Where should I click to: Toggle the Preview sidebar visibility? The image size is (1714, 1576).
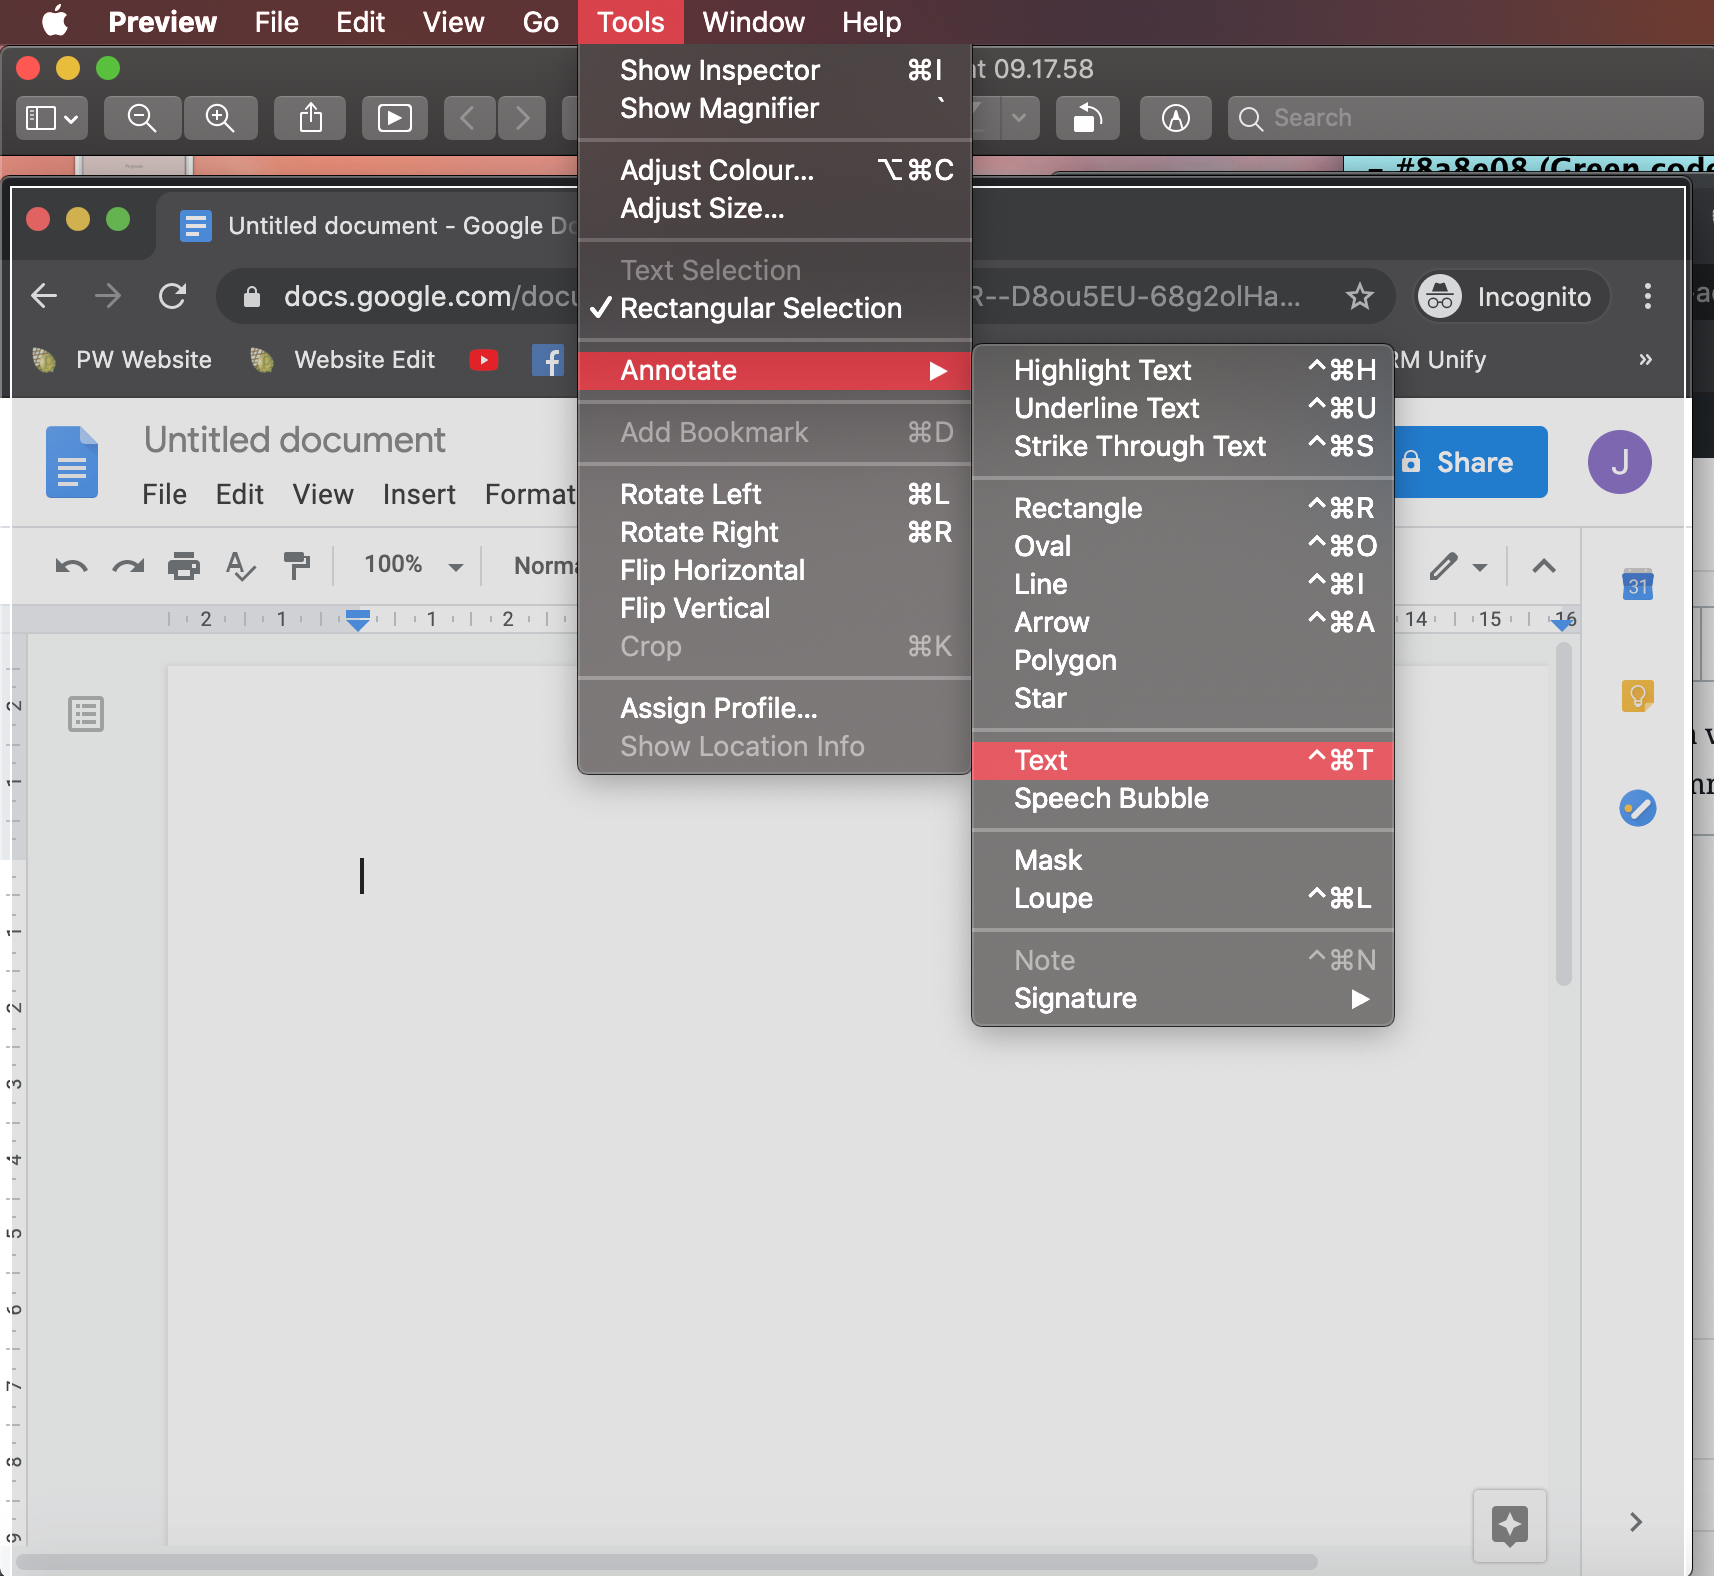coord(50,117)
